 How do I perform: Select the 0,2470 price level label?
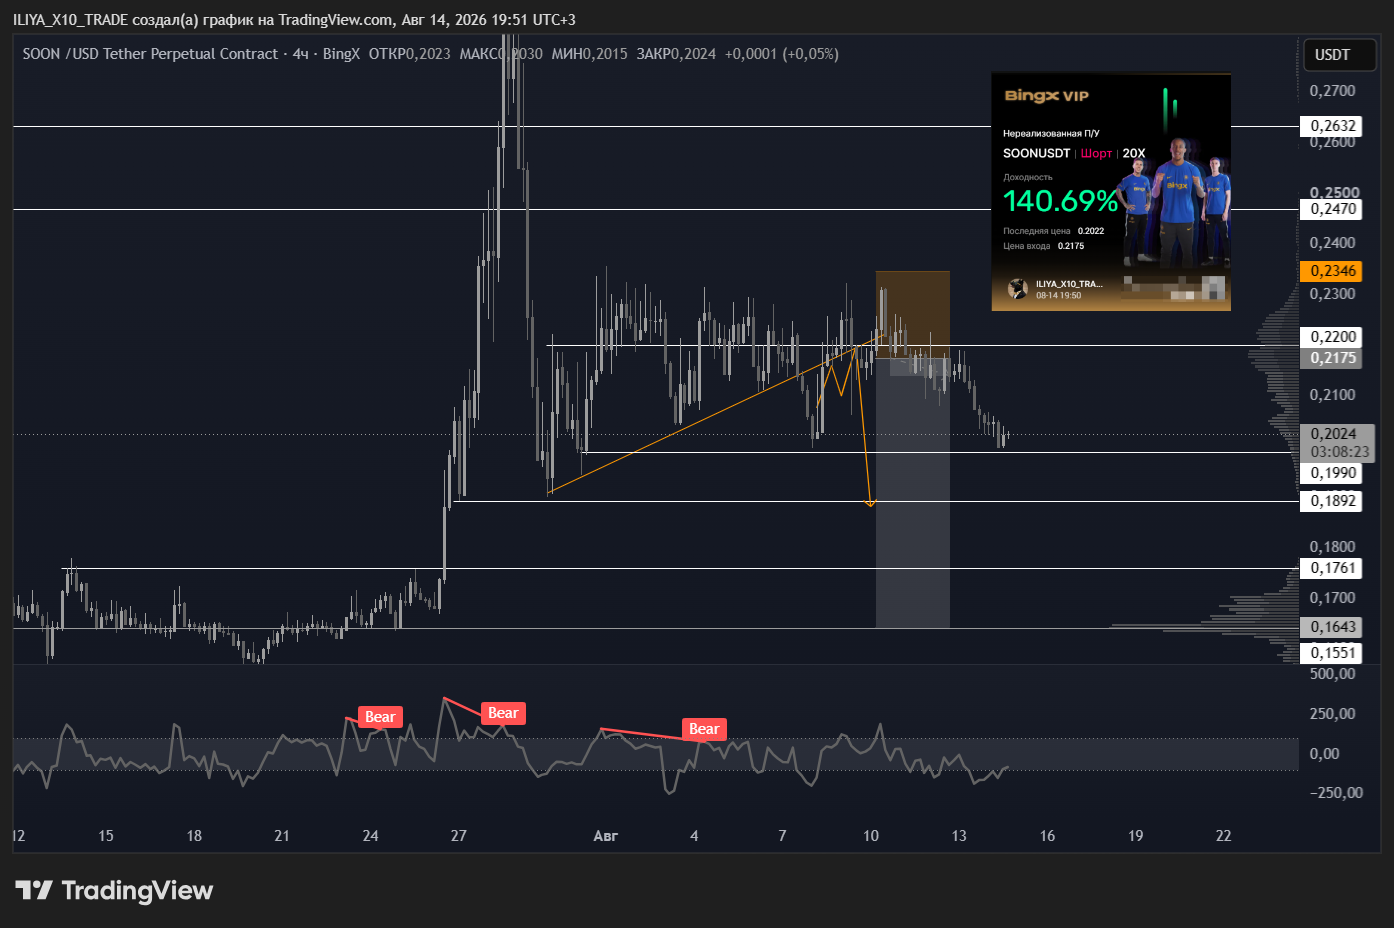(x=1333, y=209)
